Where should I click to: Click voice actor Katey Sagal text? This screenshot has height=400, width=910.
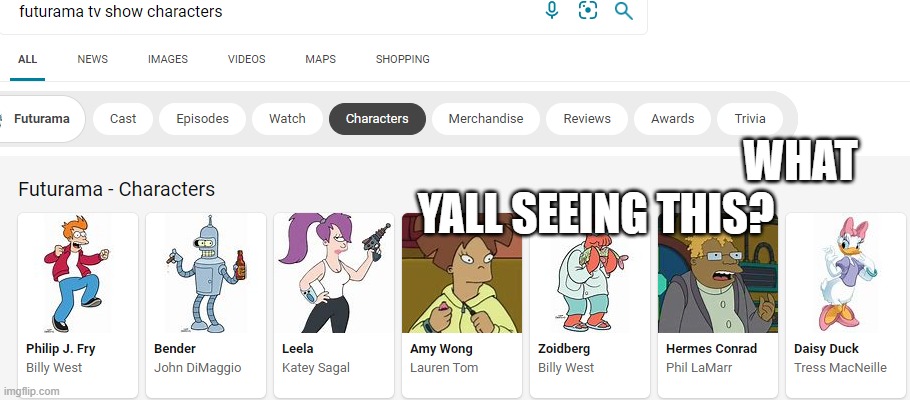pyautogui.click(x=316, y=368)
